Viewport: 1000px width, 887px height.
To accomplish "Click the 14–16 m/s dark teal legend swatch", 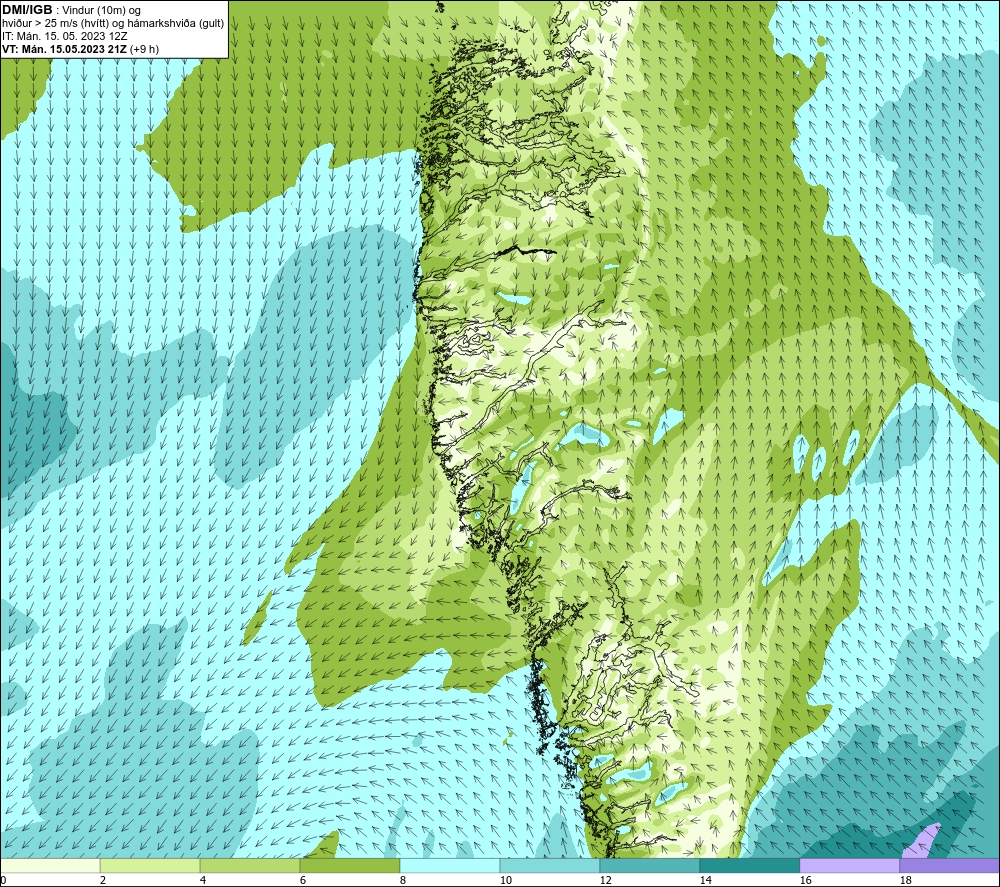I will (749, 865).
